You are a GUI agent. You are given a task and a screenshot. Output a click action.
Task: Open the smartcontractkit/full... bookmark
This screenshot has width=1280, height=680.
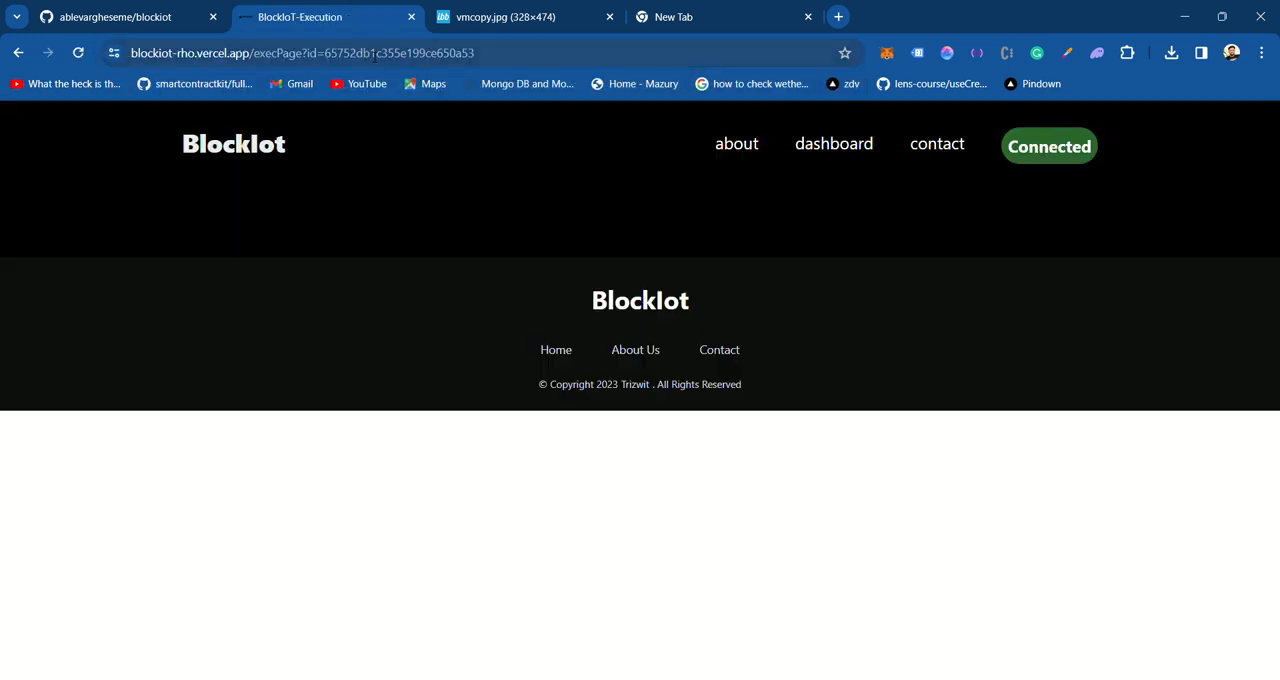coord(195,84)
